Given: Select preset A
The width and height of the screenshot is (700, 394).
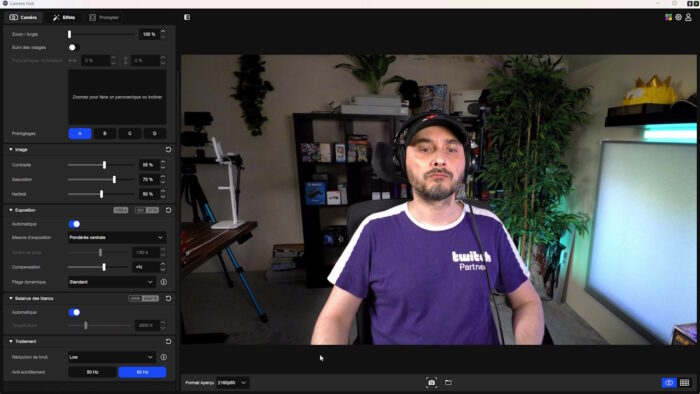Looking at the screenshot, I should [80, 133].
